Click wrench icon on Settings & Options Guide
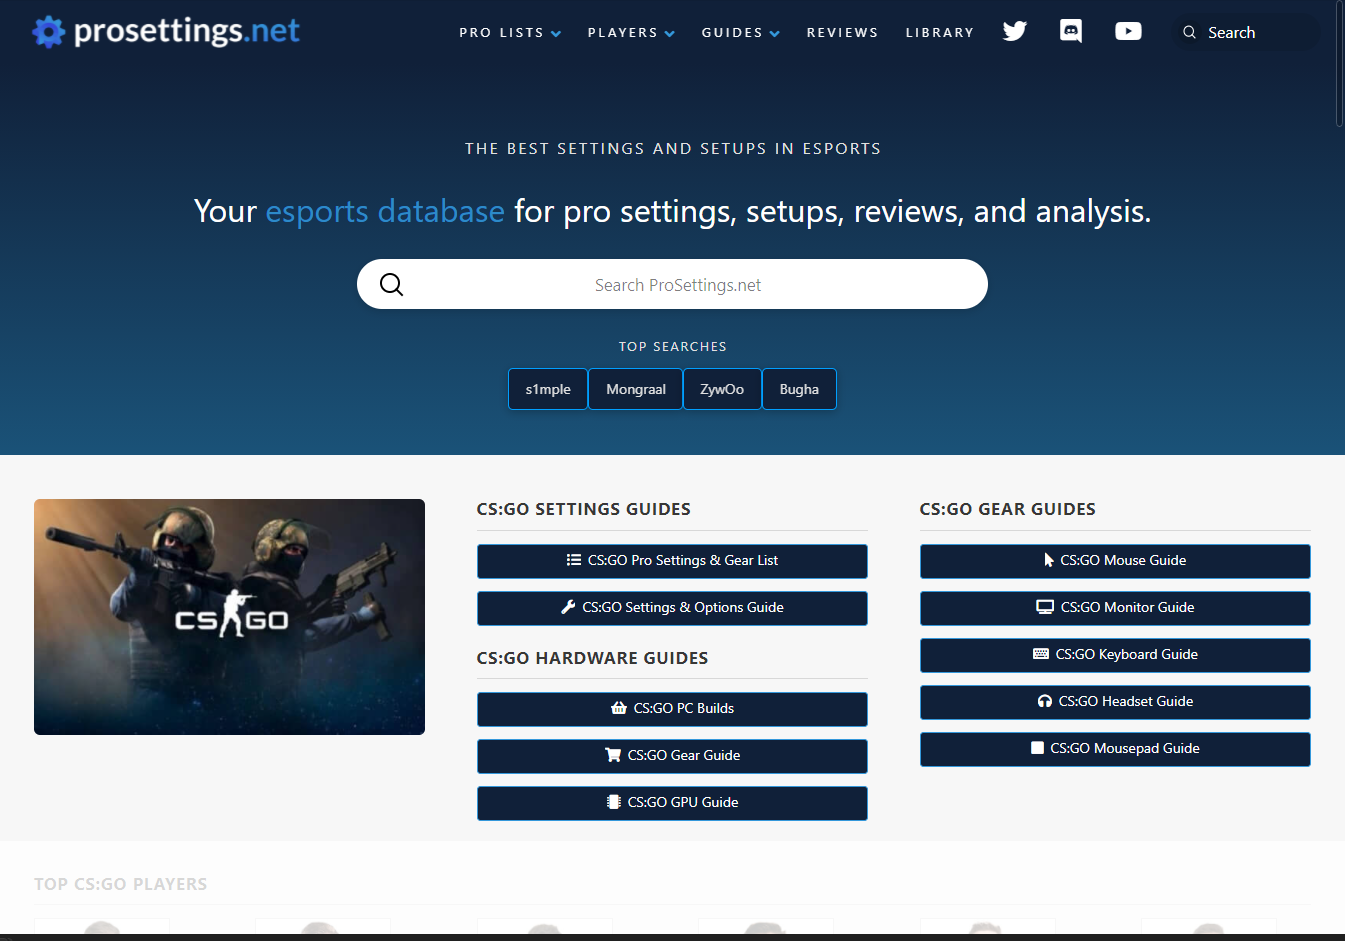 (568, 607)
